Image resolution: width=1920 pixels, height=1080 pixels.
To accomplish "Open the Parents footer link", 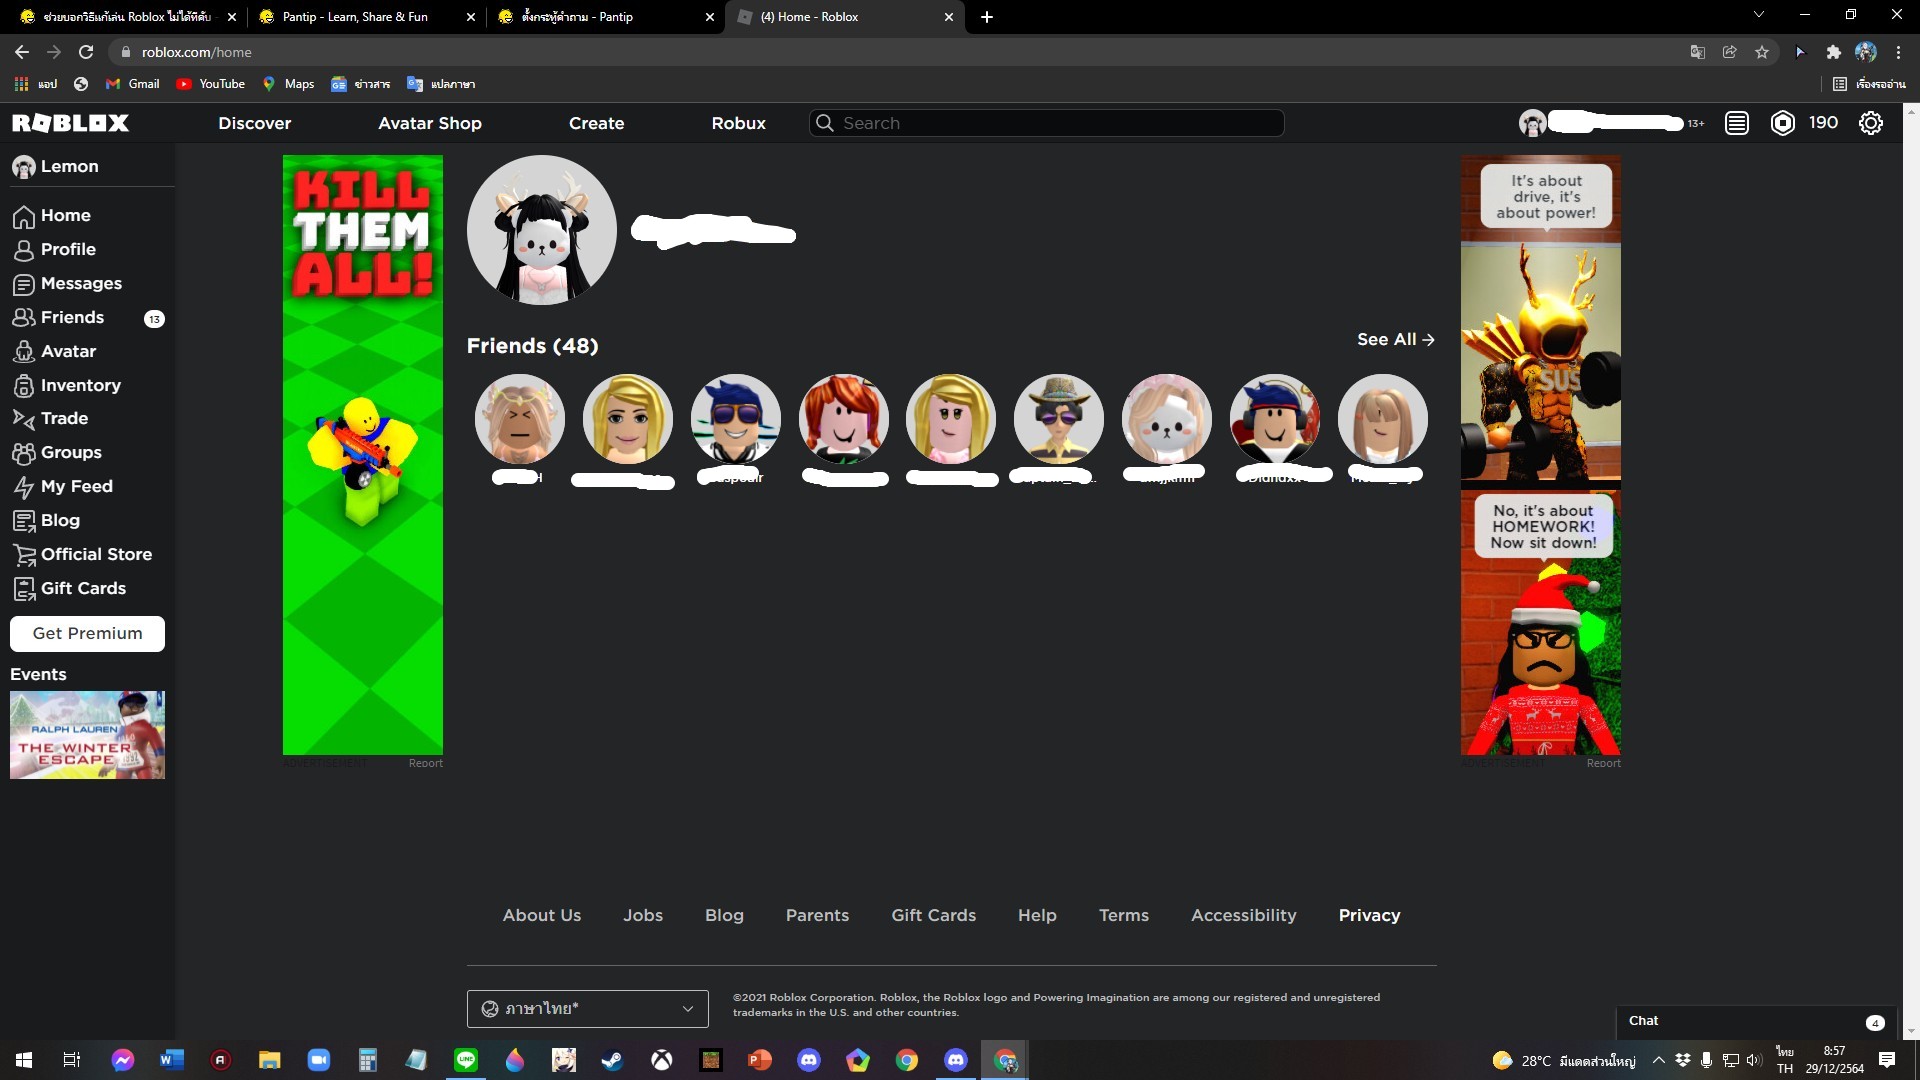I will click(x=817, y=915).
